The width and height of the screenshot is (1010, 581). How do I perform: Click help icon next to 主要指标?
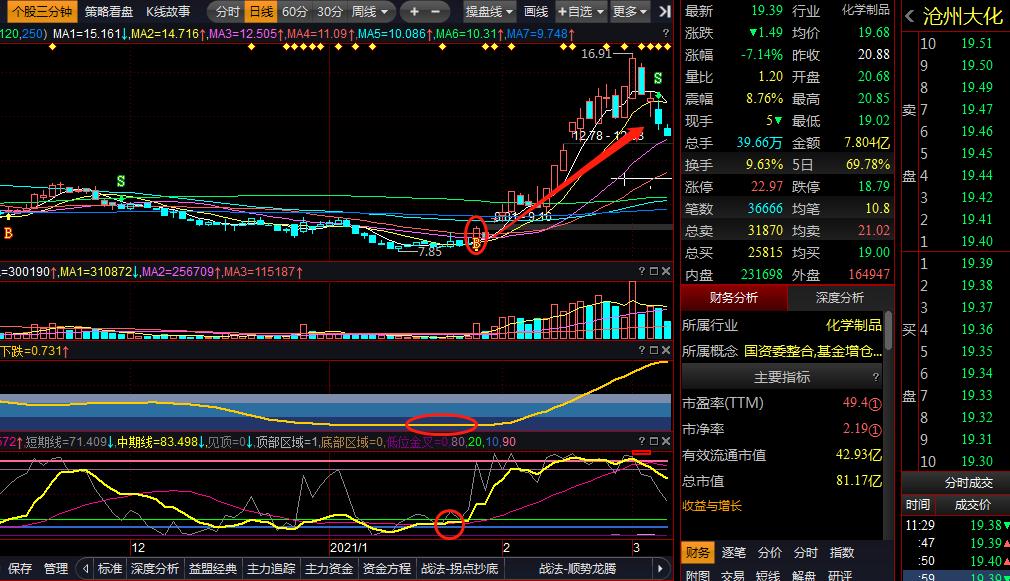876,377
